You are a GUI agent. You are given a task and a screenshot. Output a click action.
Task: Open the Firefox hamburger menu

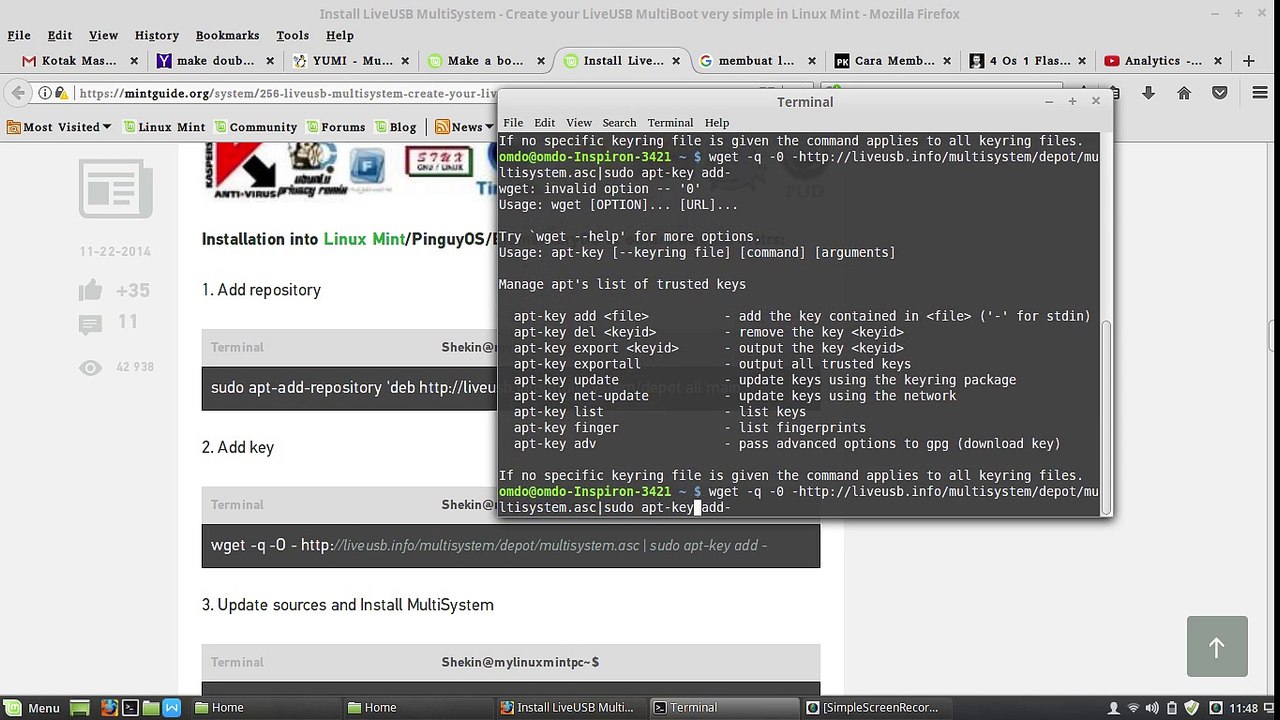(1260, 93)
